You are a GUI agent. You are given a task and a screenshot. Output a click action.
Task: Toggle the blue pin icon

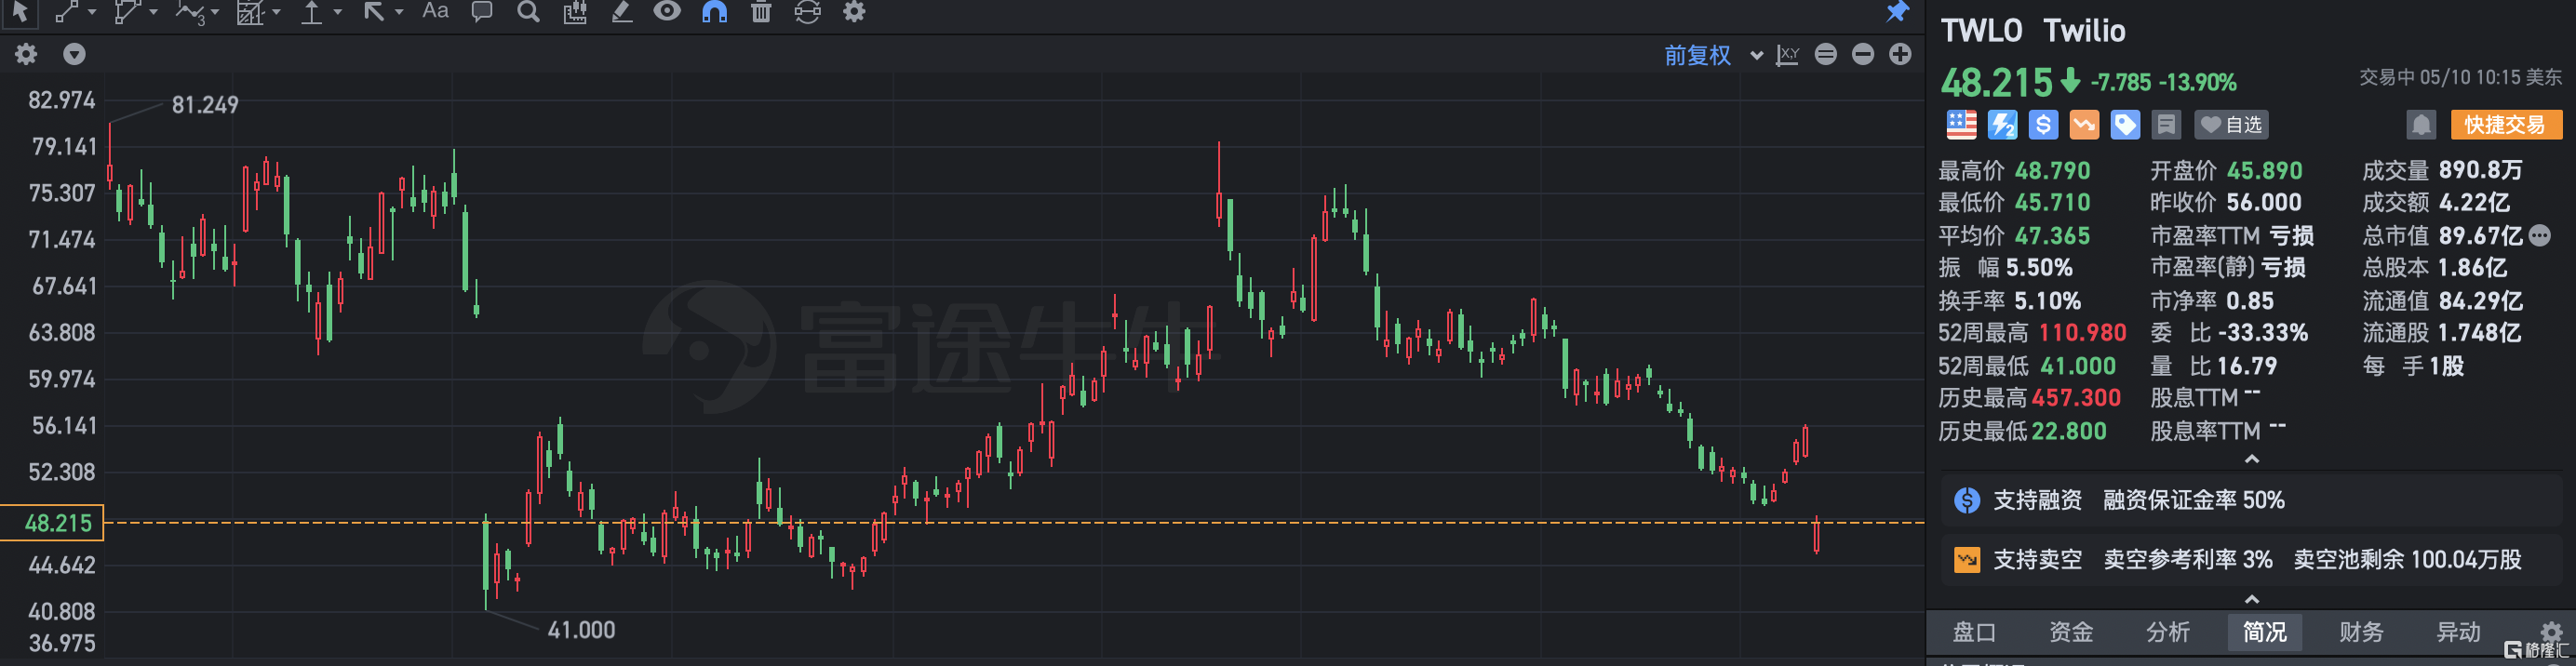pyautogui.click(x=1897, y=12)
